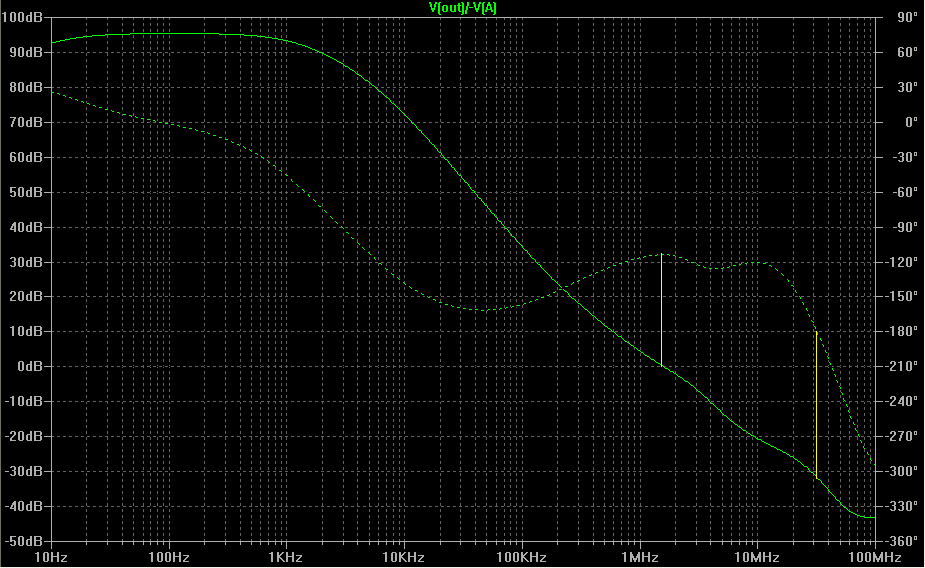Click the 0dB gain axis label
This screenshot has width=925, height=568.
click(x=29, y=366)
